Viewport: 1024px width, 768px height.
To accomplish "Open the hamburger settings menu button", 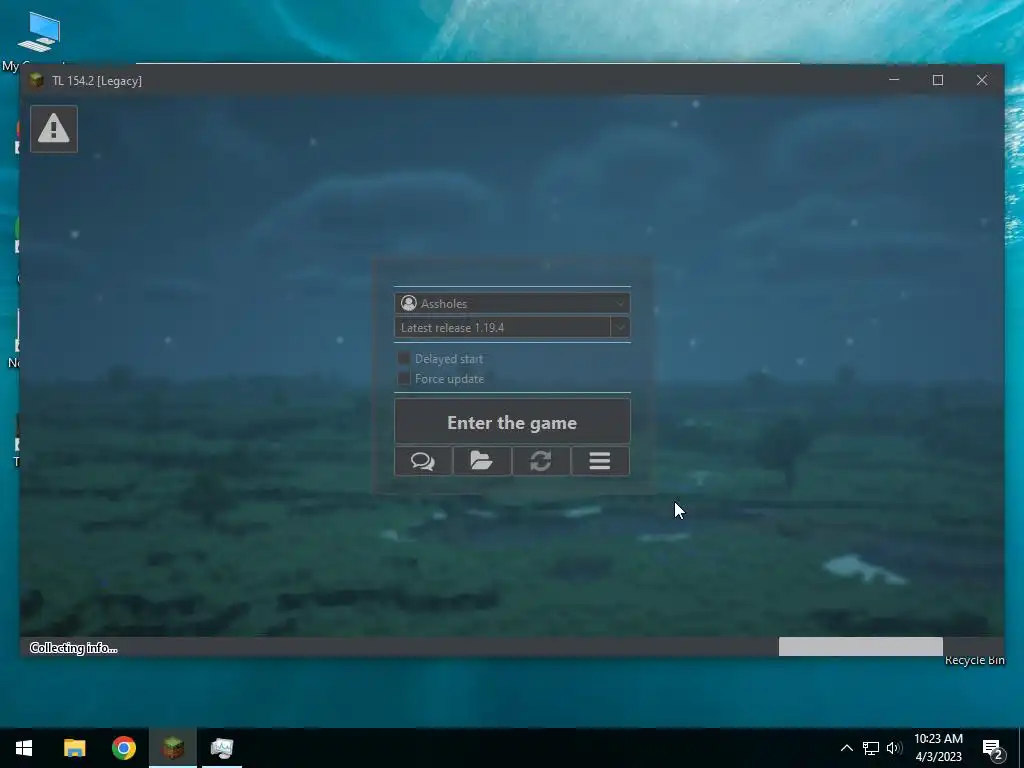I will (x=600, y=461).
